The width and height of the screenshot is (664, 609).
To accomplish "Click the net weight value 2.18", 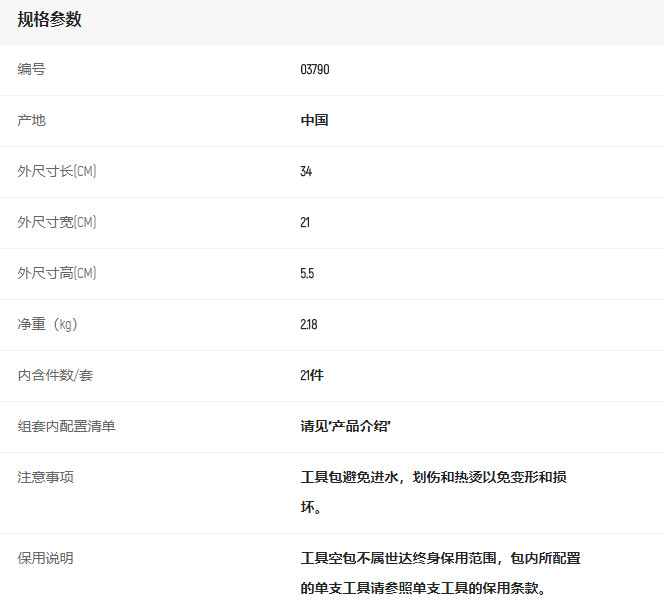I will [308, 325].
